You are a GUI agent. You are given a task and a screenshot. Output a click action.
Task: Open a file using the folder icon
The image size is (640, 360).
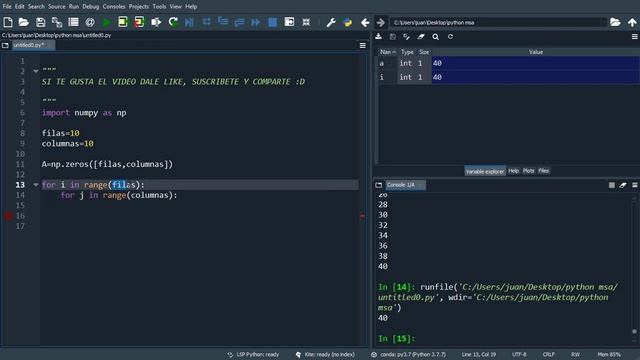pos(24,22)
